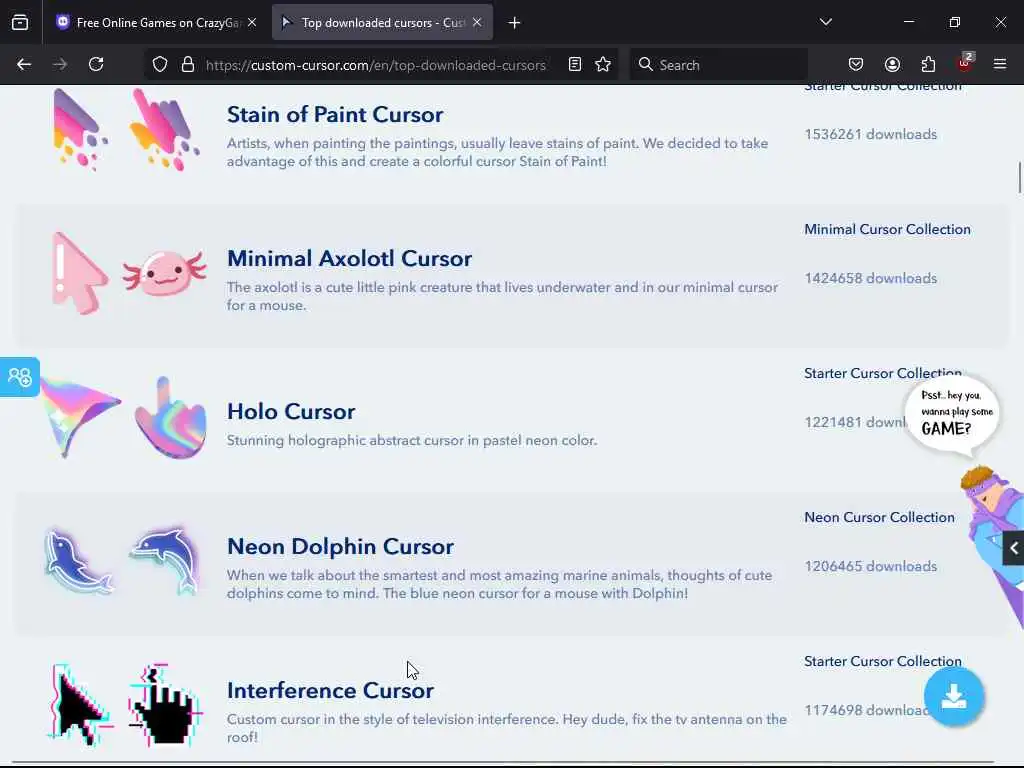Click the first Neon Dolphin cursor image
The width and height of the screenshot is (1024, 768).
coord(78,562)
